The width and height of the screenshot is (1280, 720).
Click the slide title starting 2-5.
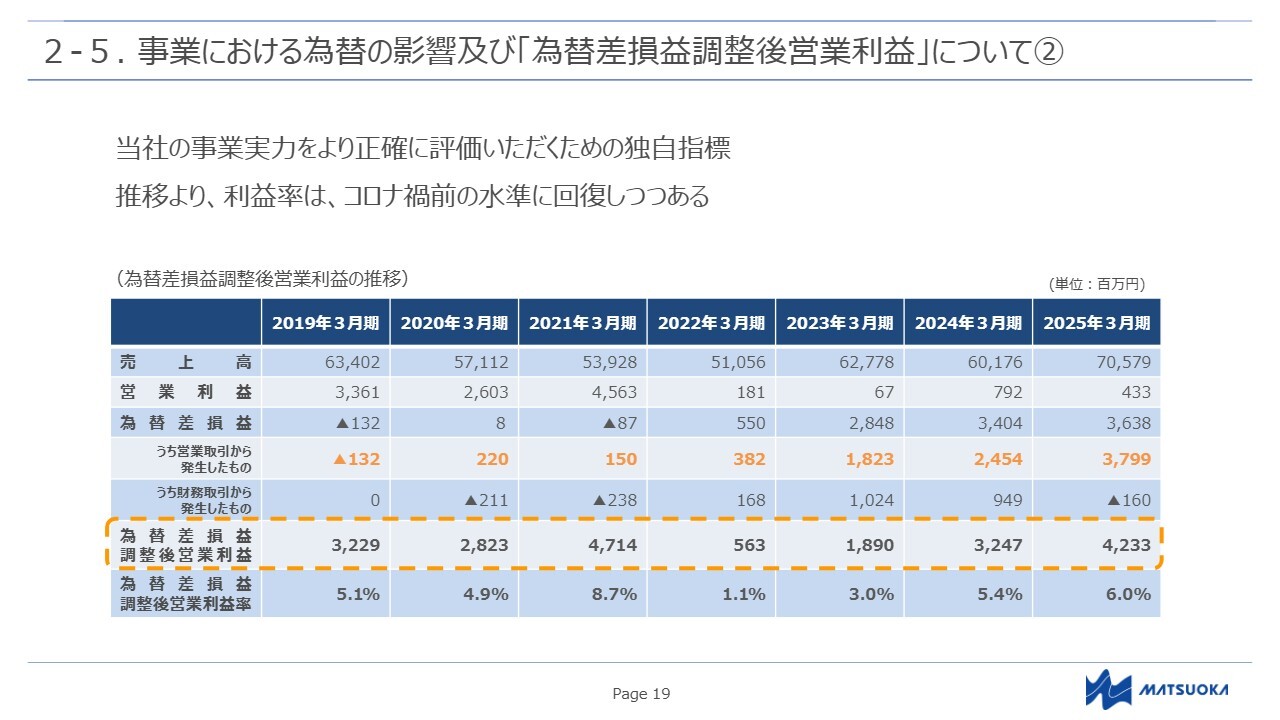click(x=552, y=51)
